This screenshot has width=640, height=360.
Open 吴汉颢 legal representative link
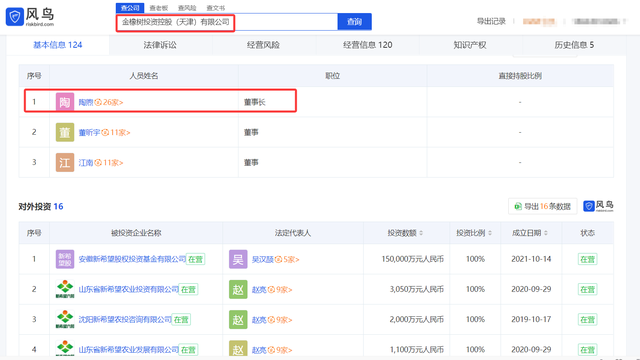[x=262, y=259]
